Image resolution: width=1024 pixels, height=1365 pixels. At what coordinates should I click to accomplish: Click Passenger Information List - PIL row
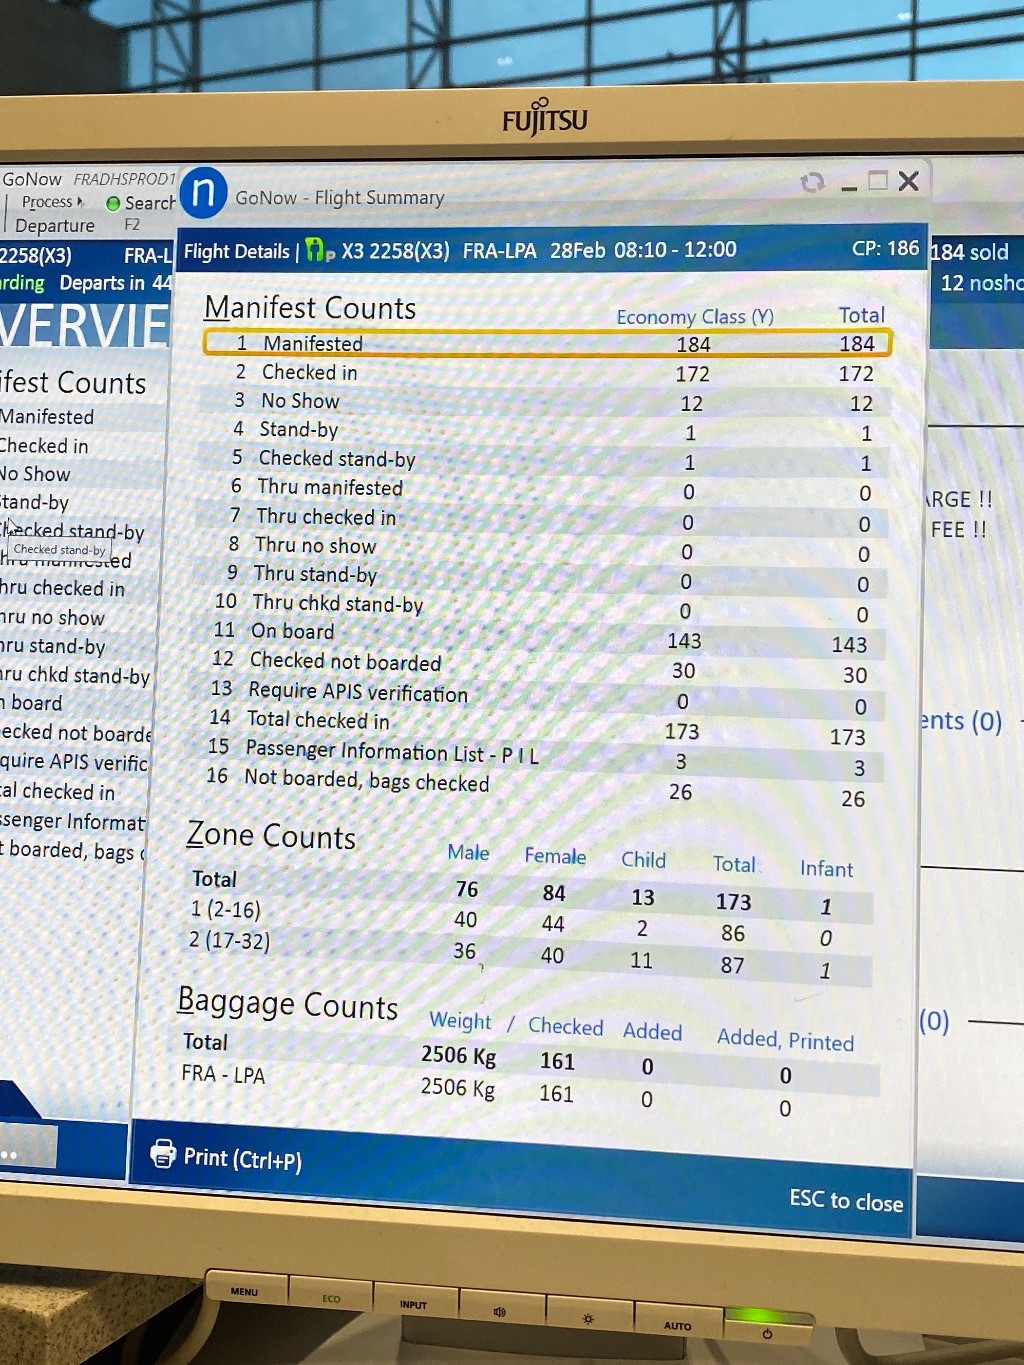tap(540, 754)
